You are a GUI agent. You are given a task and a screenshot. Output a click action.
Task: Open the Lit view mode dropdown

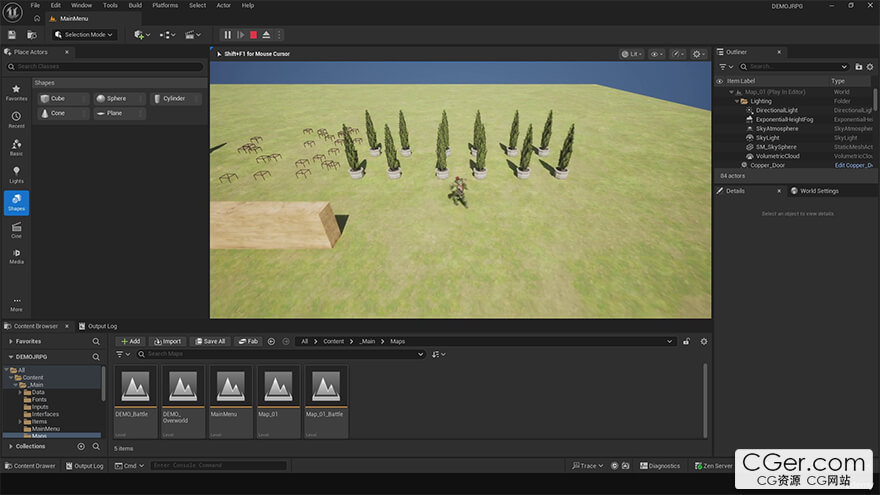pyautogui.click(x=631, y=54)
